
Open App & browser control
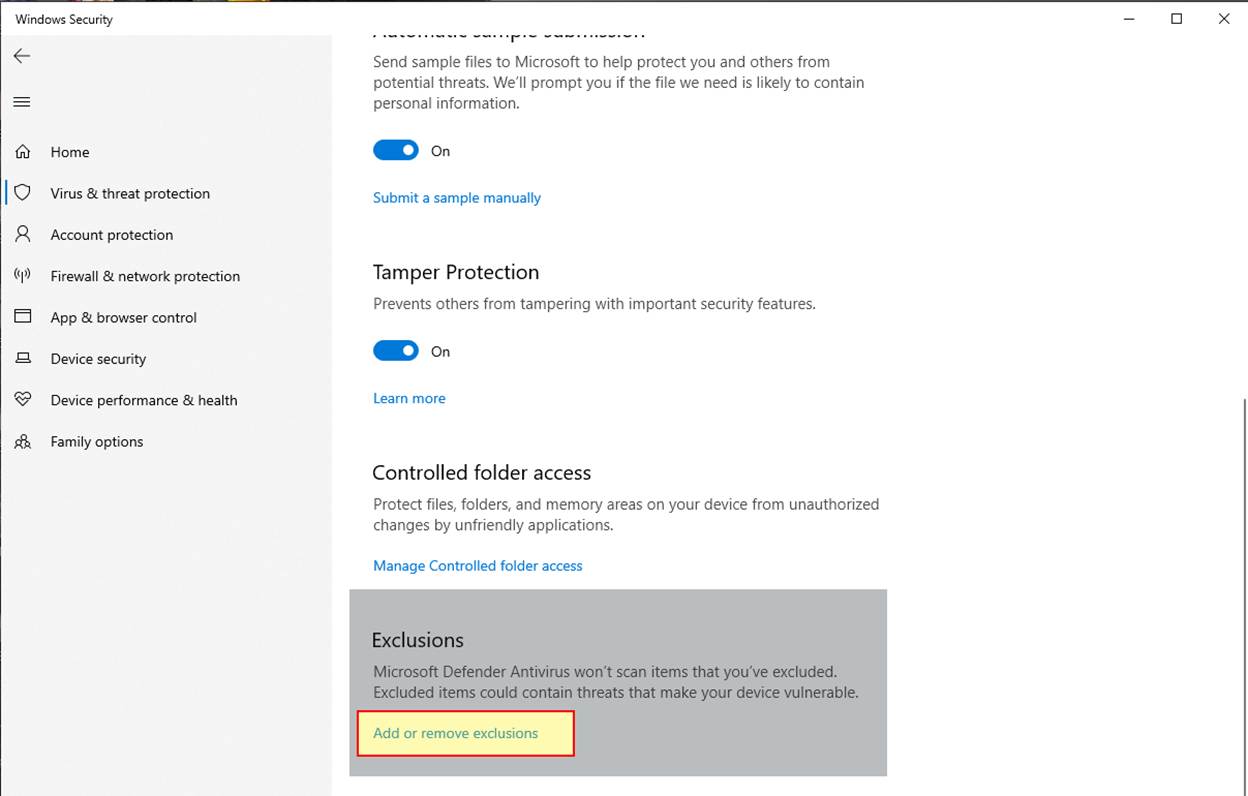[x=124, y=317]
